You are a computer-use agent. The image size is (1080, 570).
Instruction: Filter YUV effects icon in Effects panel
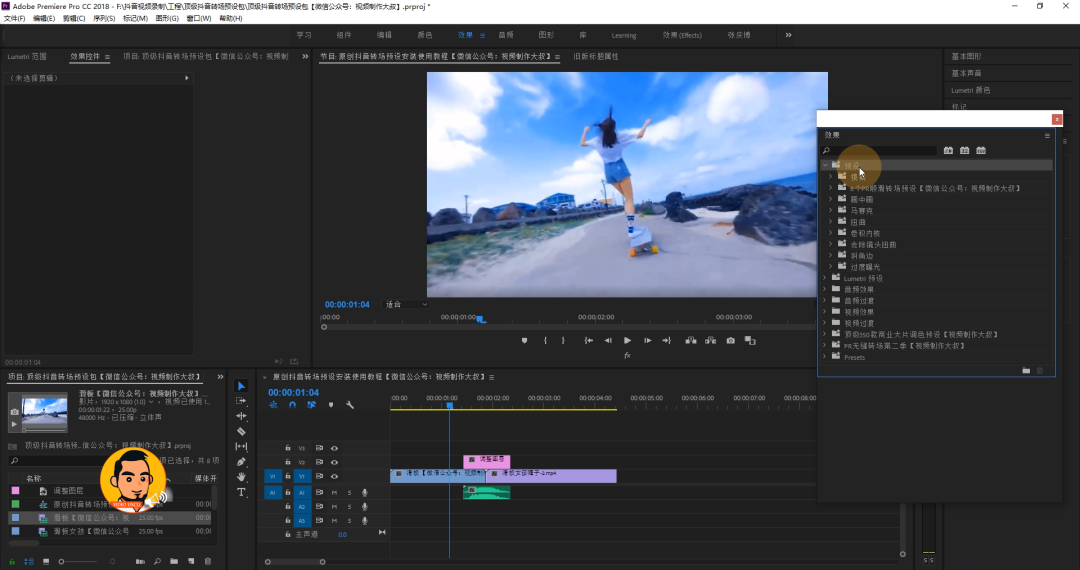[x=981, y=150]
